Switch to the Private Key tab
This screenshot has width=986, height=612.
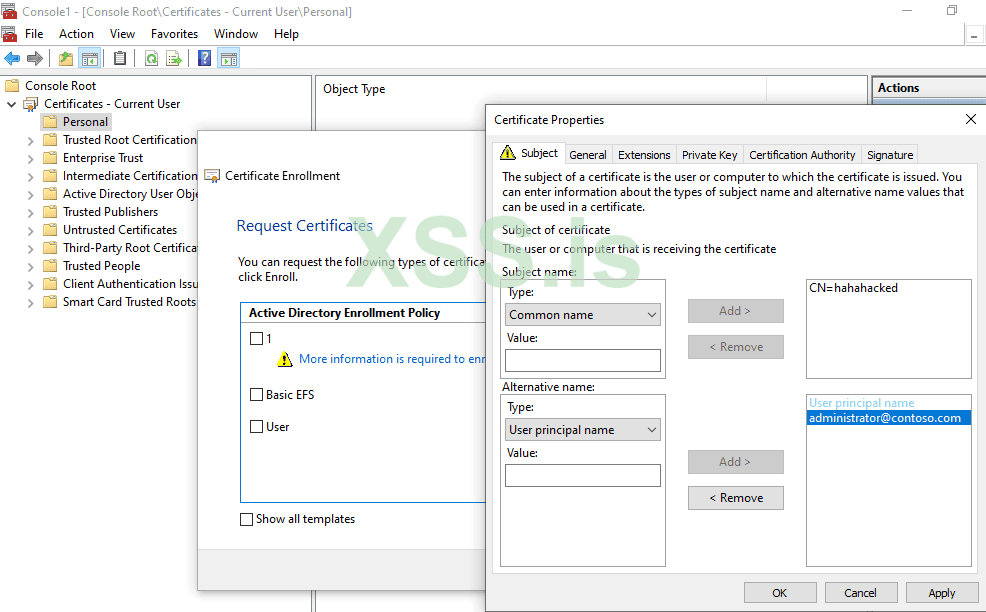pyautogui.click(x=709, y=154)
